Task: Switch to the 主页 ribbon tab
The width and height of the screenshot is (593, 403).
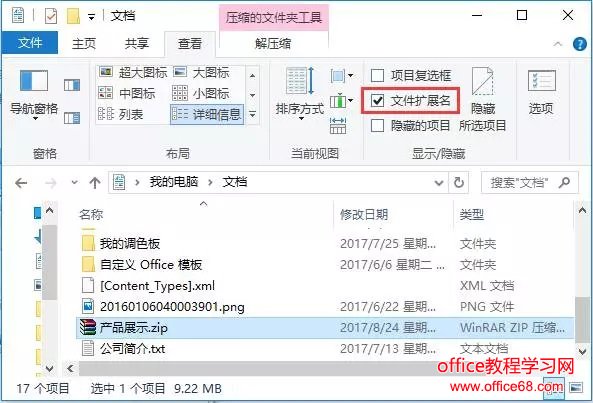Action: tap(84, 43)
